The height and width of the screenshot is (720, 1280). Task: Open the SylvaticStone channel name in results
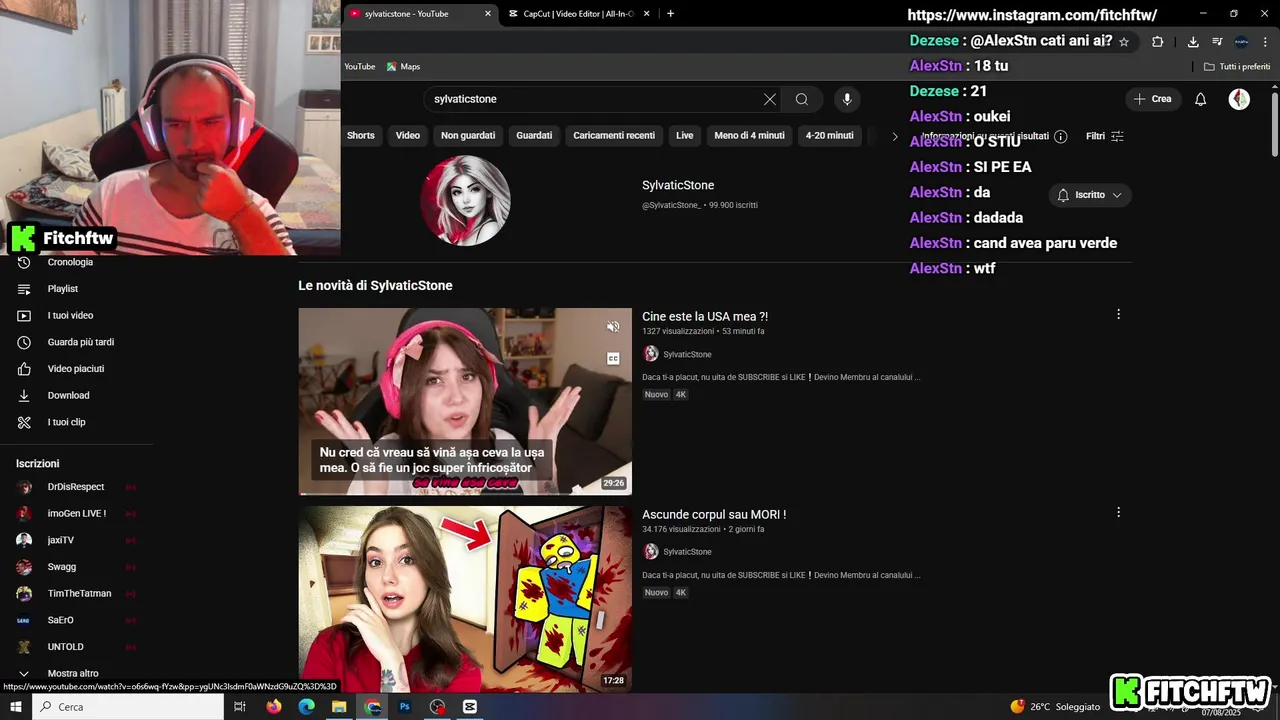(x=678, y=185)
